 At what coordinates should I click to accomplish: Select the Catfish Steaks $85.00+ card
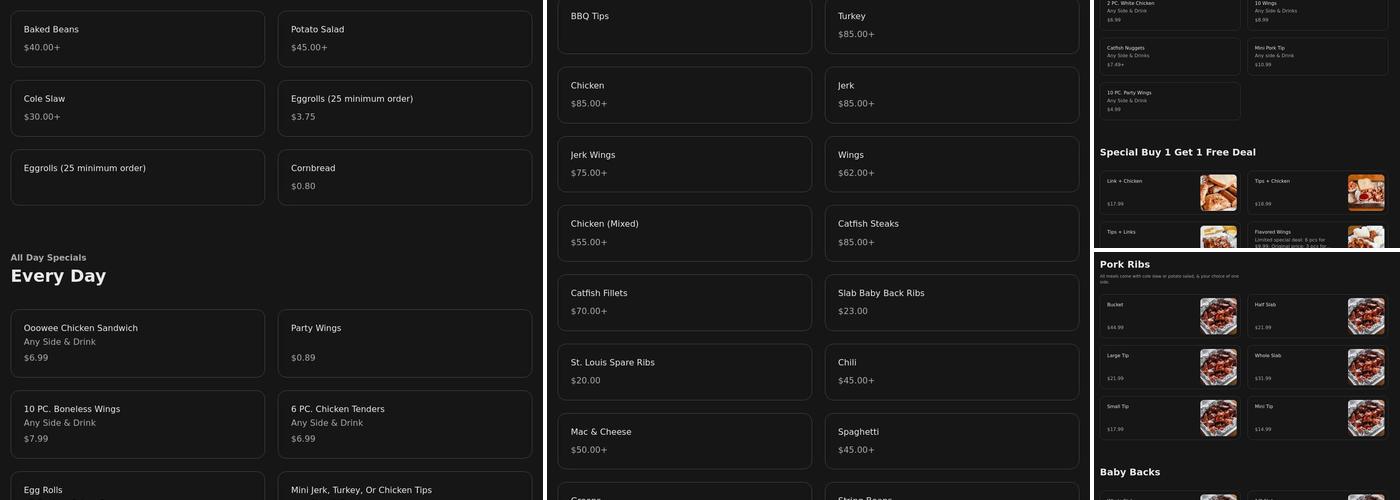point(952,233)
